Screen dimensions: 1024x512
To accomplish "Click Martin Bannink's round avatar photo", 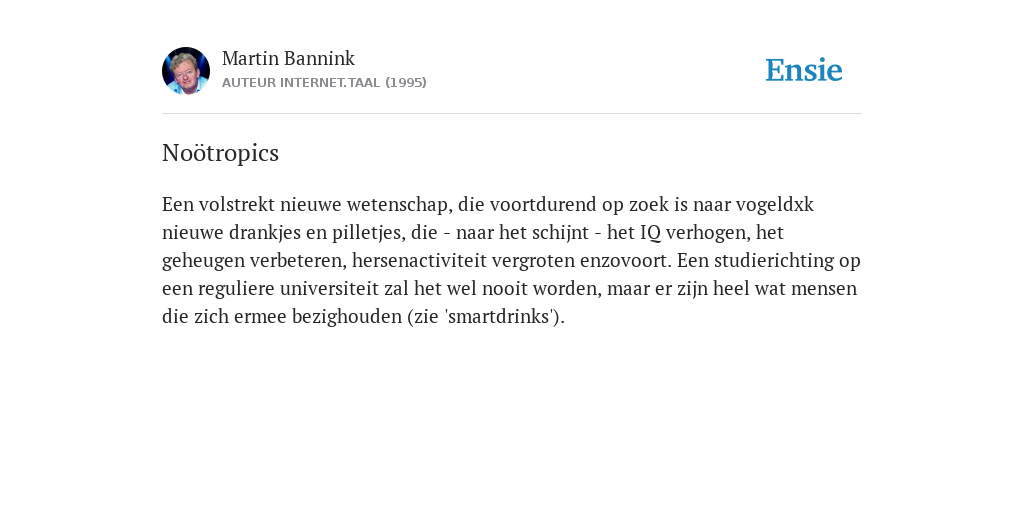I will click(x=186, y=71).
